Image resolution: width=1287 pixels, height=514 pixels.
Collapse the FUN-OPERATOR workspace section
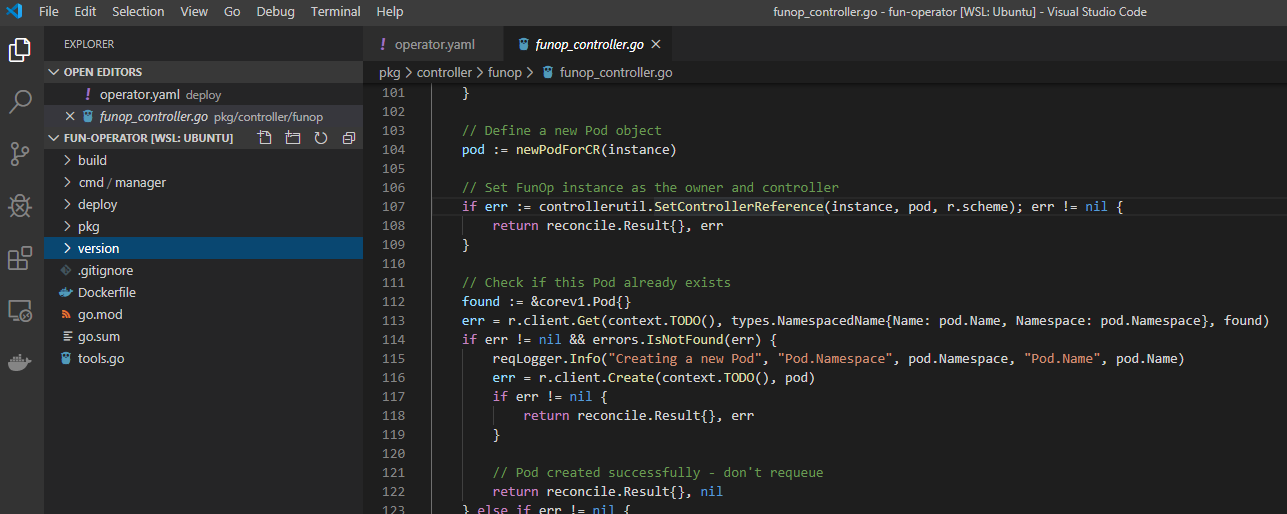tap(148, 138)
